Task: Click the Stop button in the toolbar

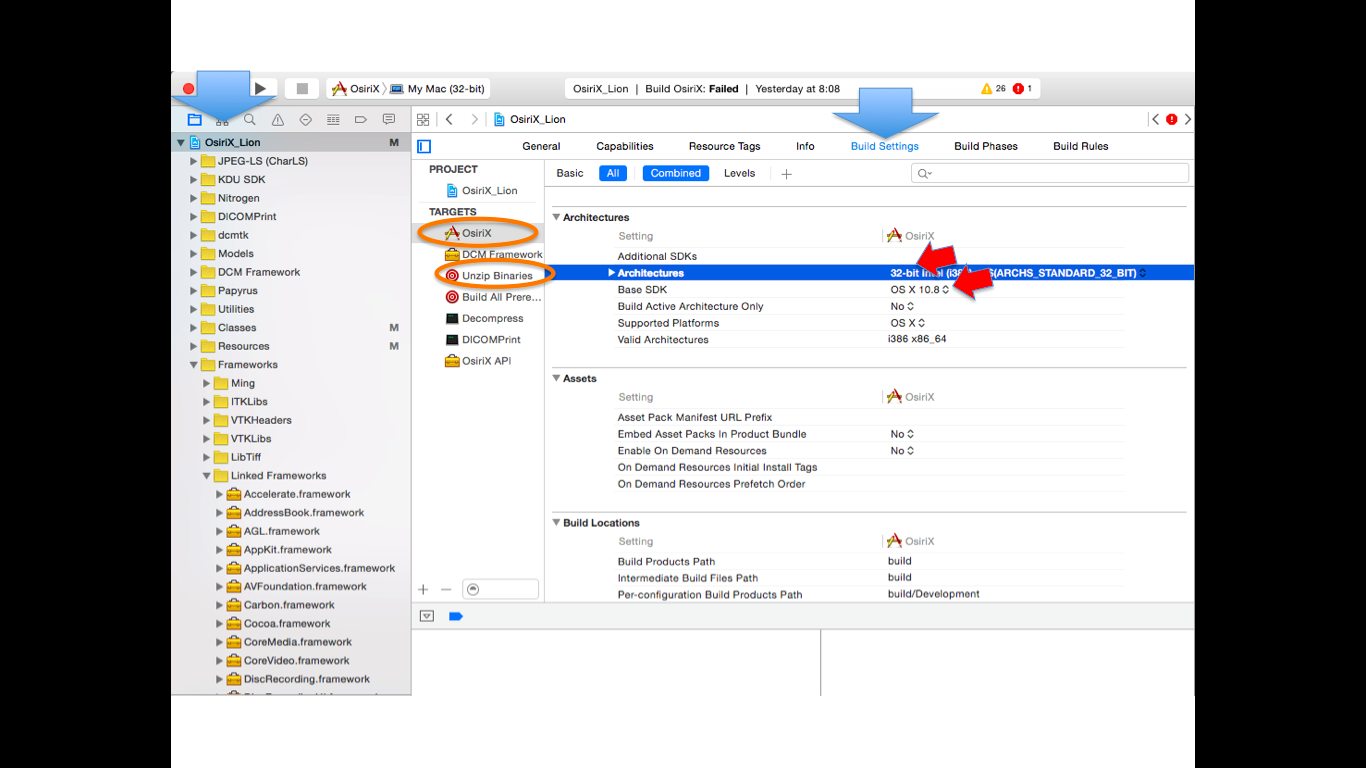Action: click(301, 88)
